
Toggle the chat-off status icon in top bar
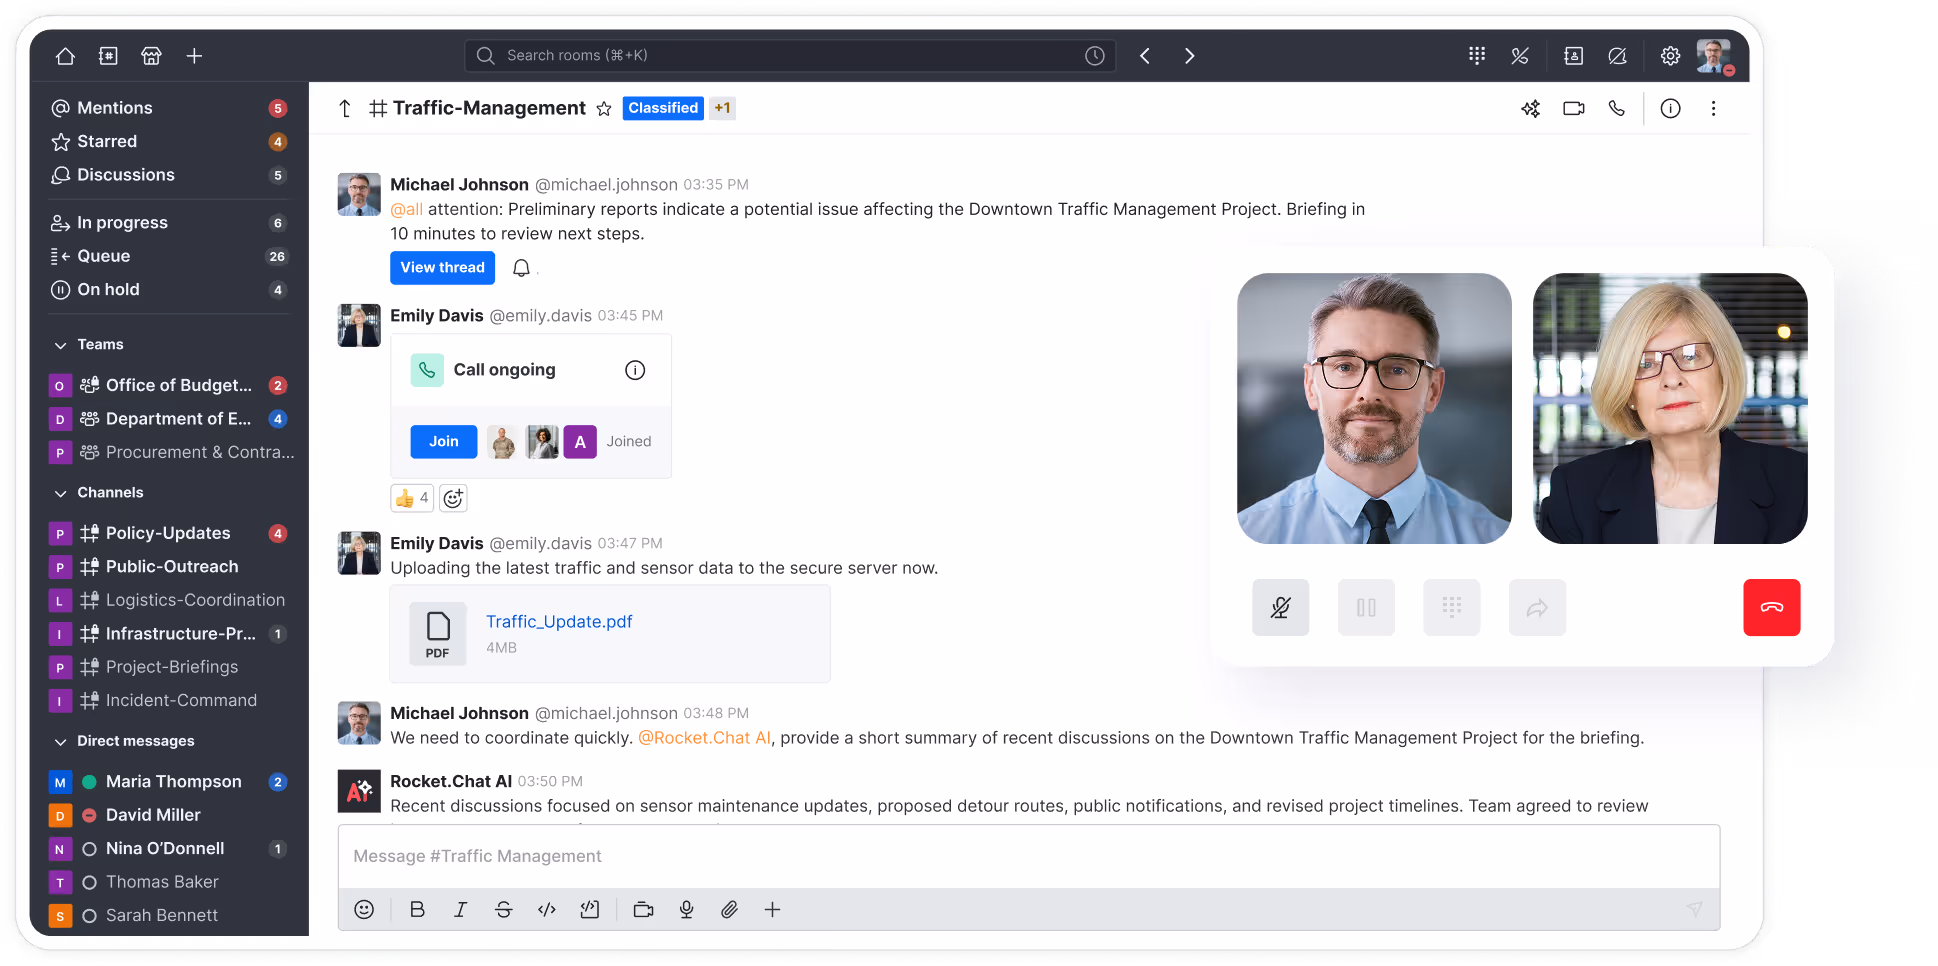(1617, 56)
